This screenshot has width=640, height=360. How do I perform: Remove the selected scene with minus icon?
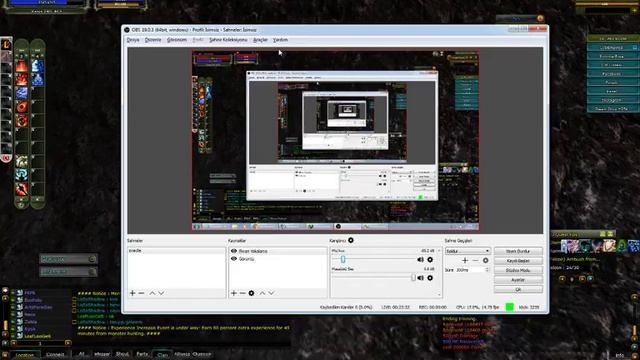point(141,293)
